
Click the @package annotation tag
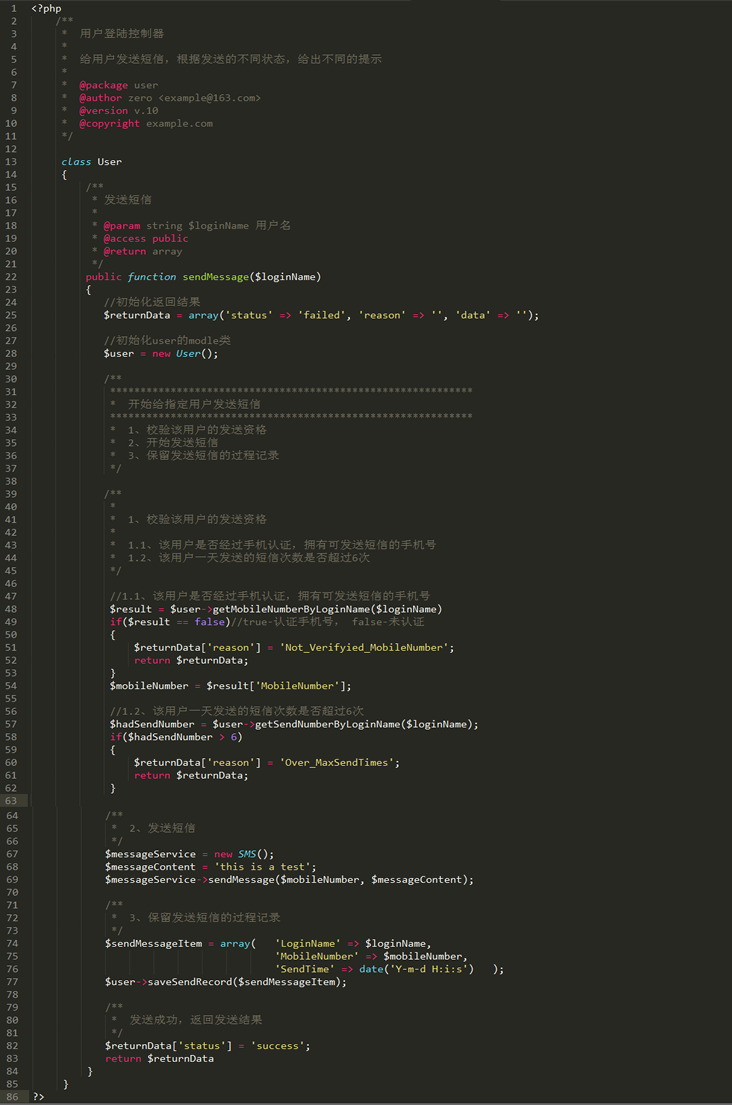[103, 85]
